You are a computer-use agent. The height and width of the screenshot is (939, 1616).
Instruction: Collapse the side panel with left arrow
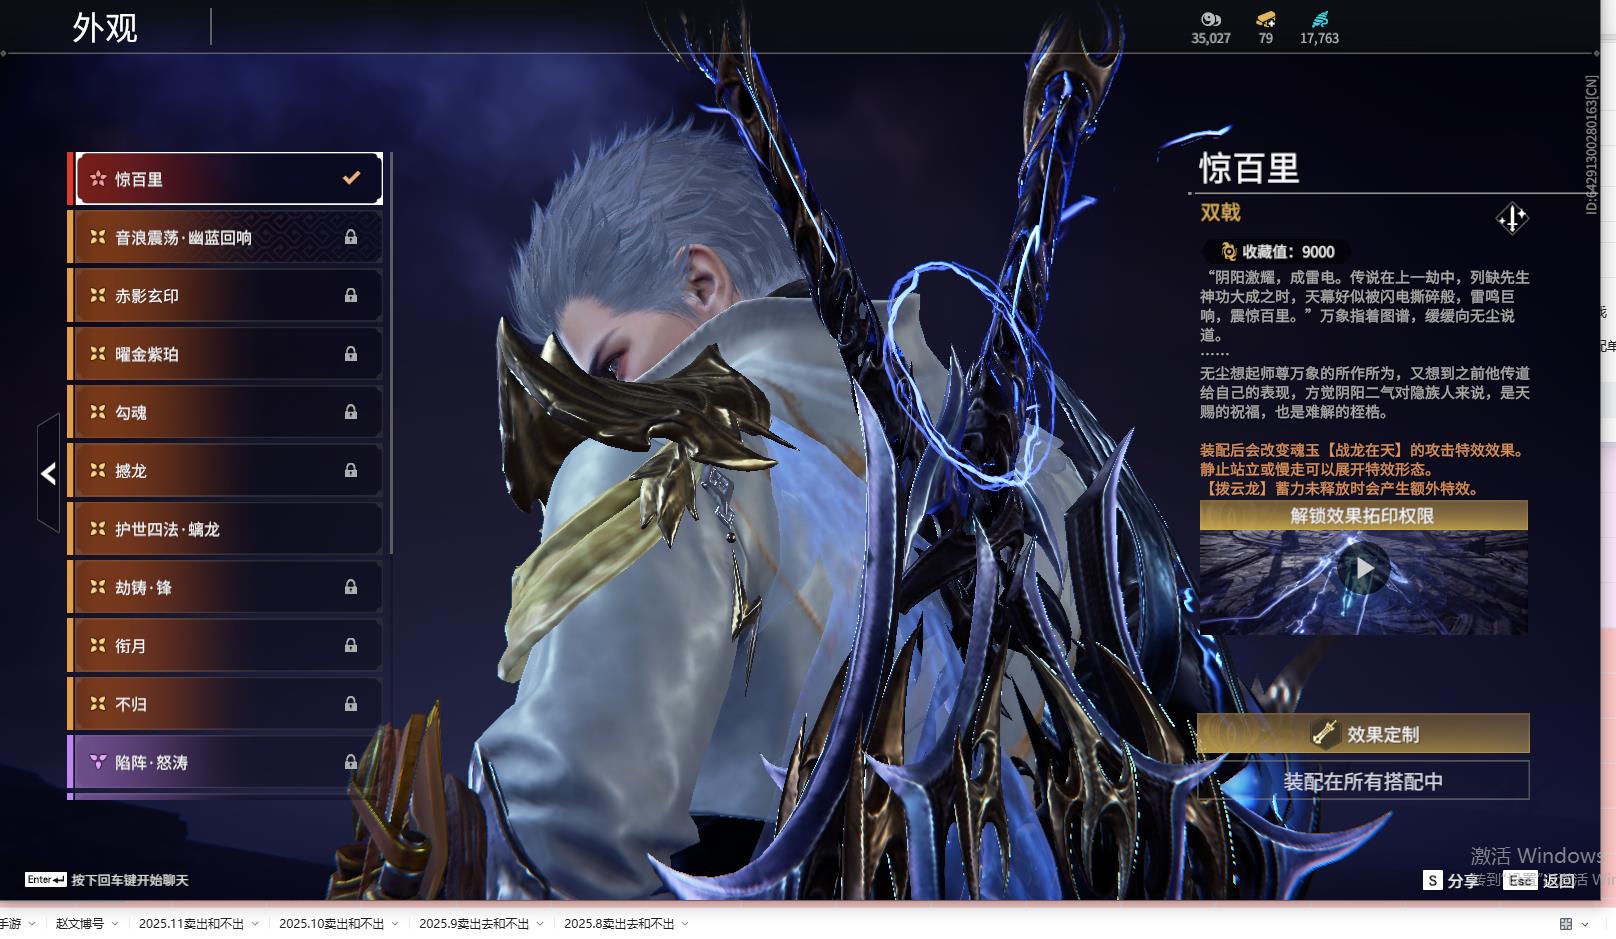pyautogui.click(x=48, y=473)
